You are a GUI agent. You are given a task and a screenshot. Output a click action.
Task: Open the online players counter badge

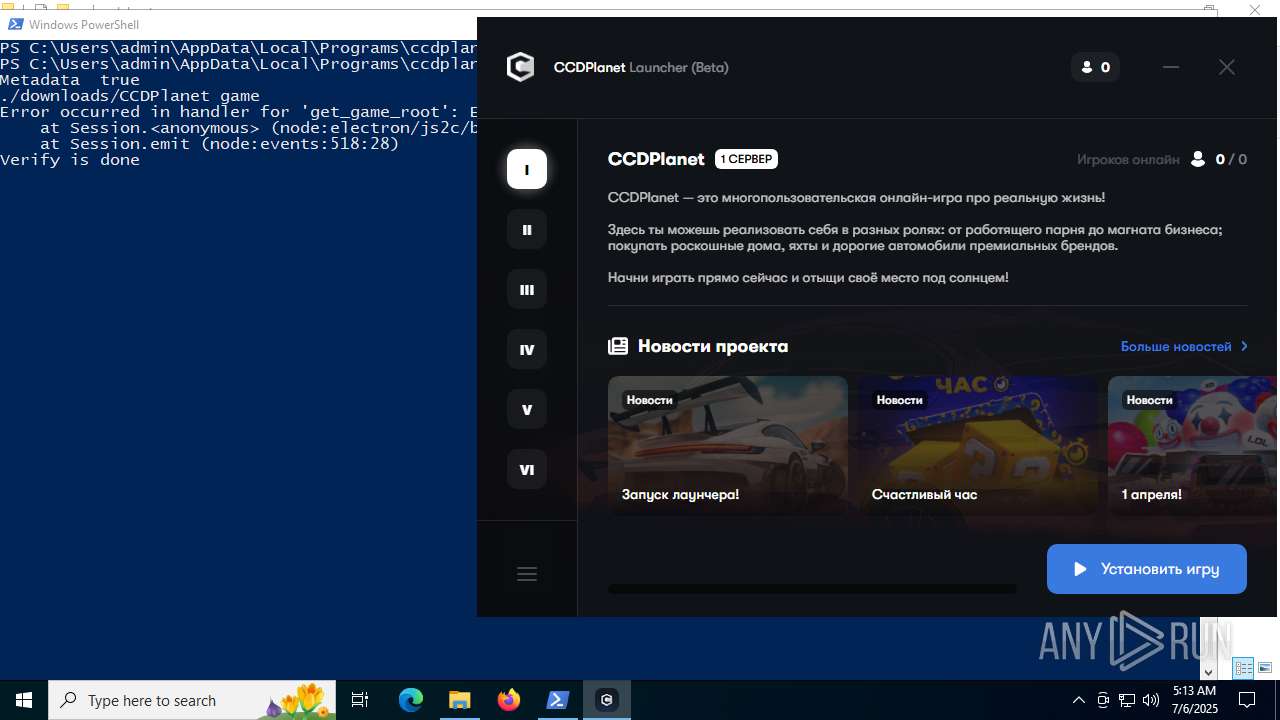coord(1095,67)
